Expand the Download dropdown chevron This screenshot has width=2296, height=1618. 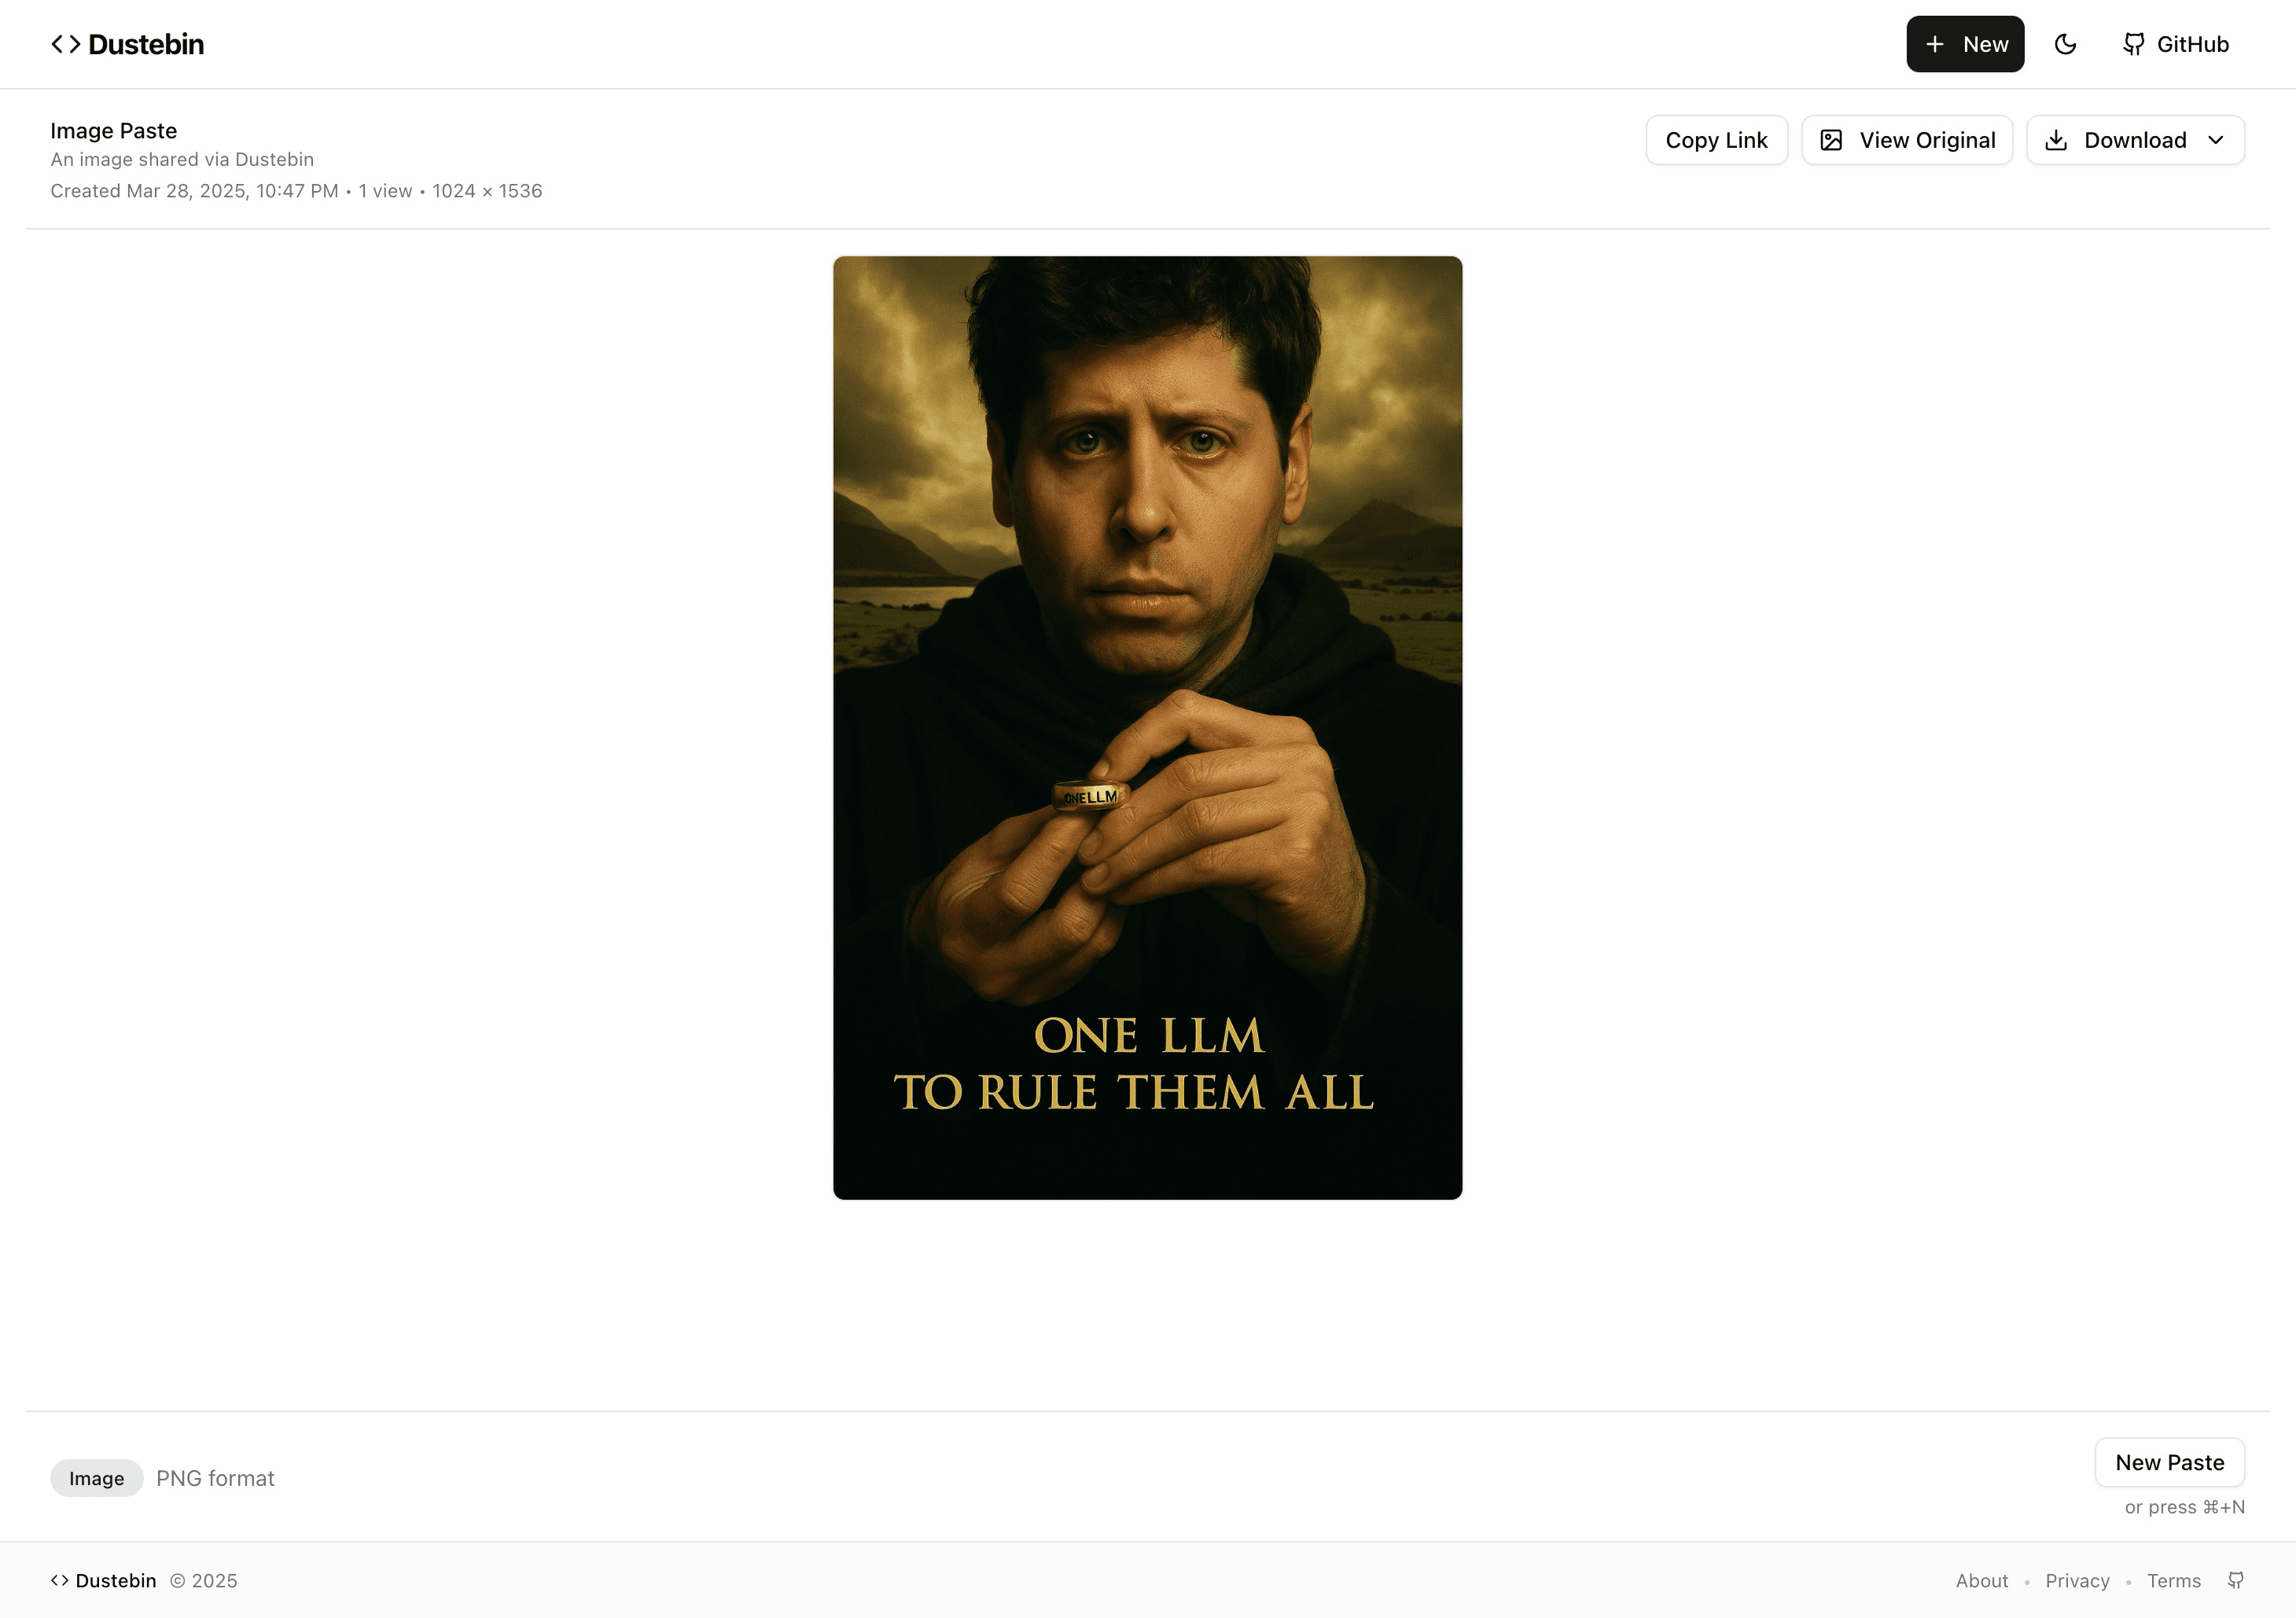(2216, 140)
